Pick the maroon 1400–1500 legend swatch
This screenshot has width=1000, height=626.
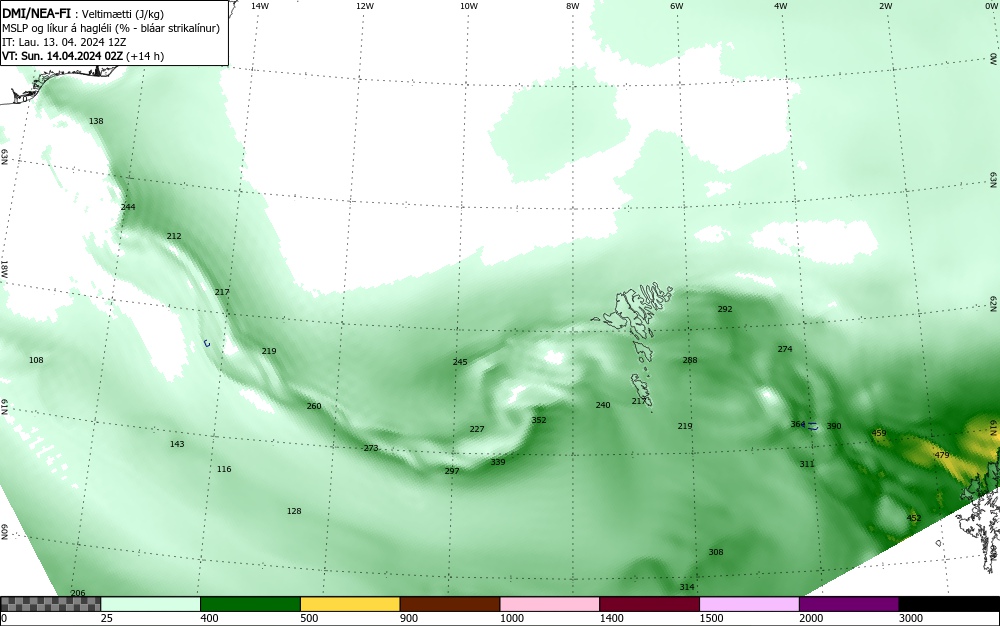coord(649,604)
